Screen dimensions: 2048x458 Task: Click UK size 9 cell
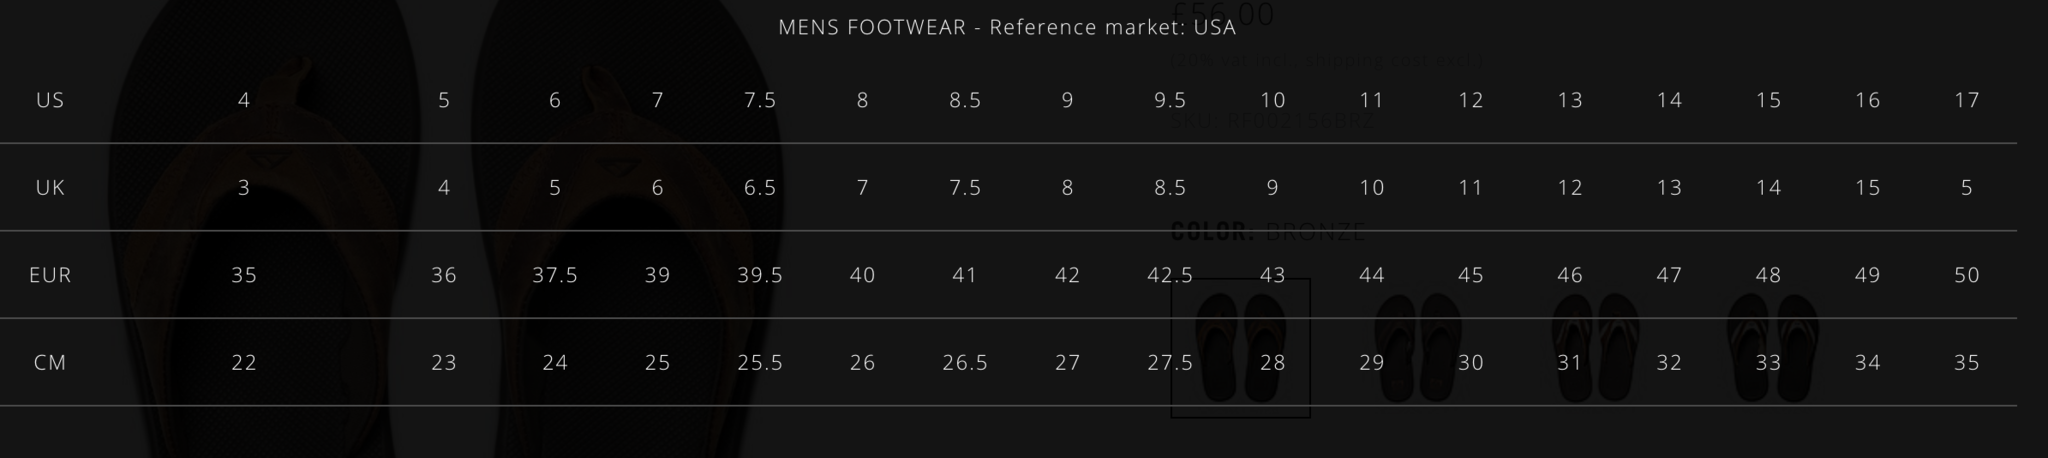[x=1272, y=188]
